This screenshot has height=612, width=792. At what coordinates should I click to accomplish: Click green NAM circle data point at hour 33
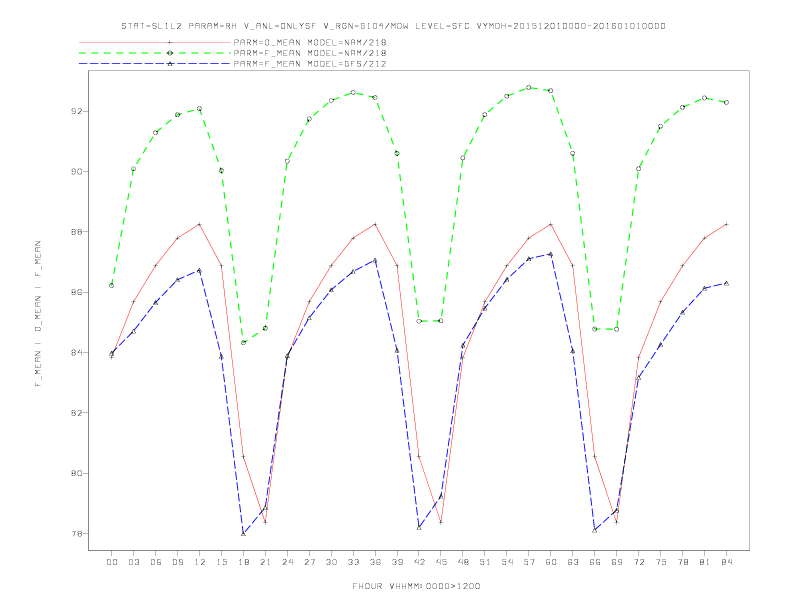(353, 92)
